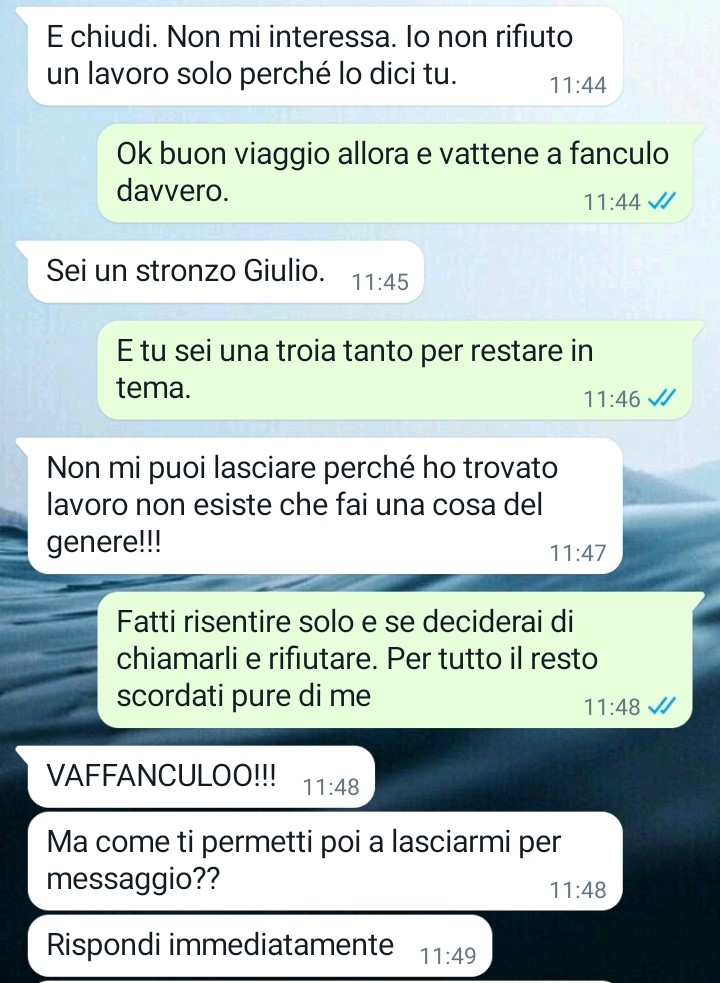Select the 'VAFFANCULOO!!!' message
The width and height of the screenshot is (720, 983).
(x=201, y=776)
